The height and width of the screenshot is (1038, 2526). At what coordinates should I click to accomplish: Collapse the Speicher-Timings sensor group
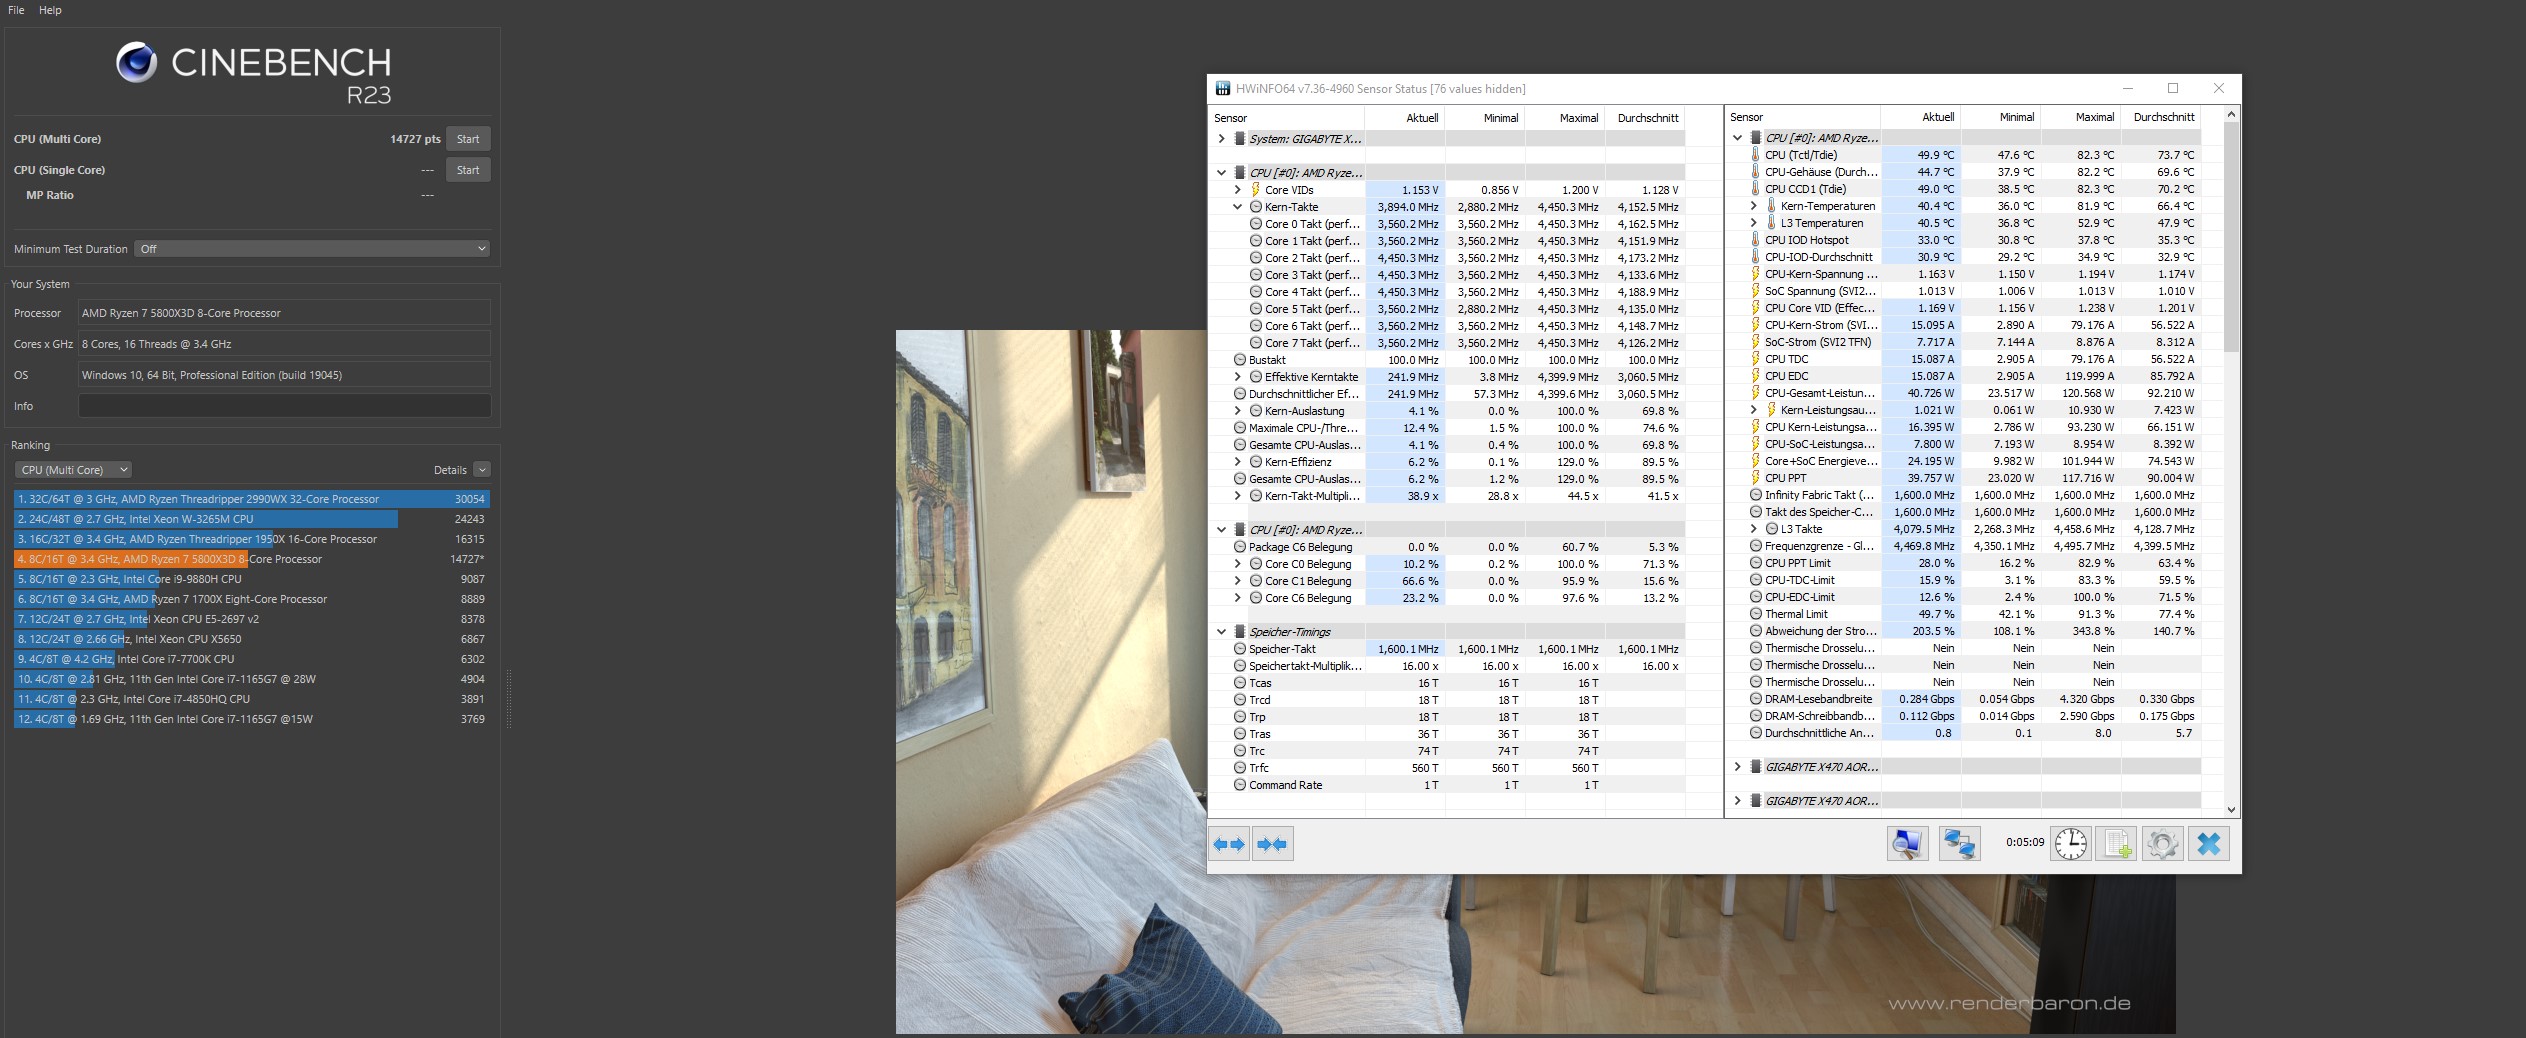(1221, 632)
